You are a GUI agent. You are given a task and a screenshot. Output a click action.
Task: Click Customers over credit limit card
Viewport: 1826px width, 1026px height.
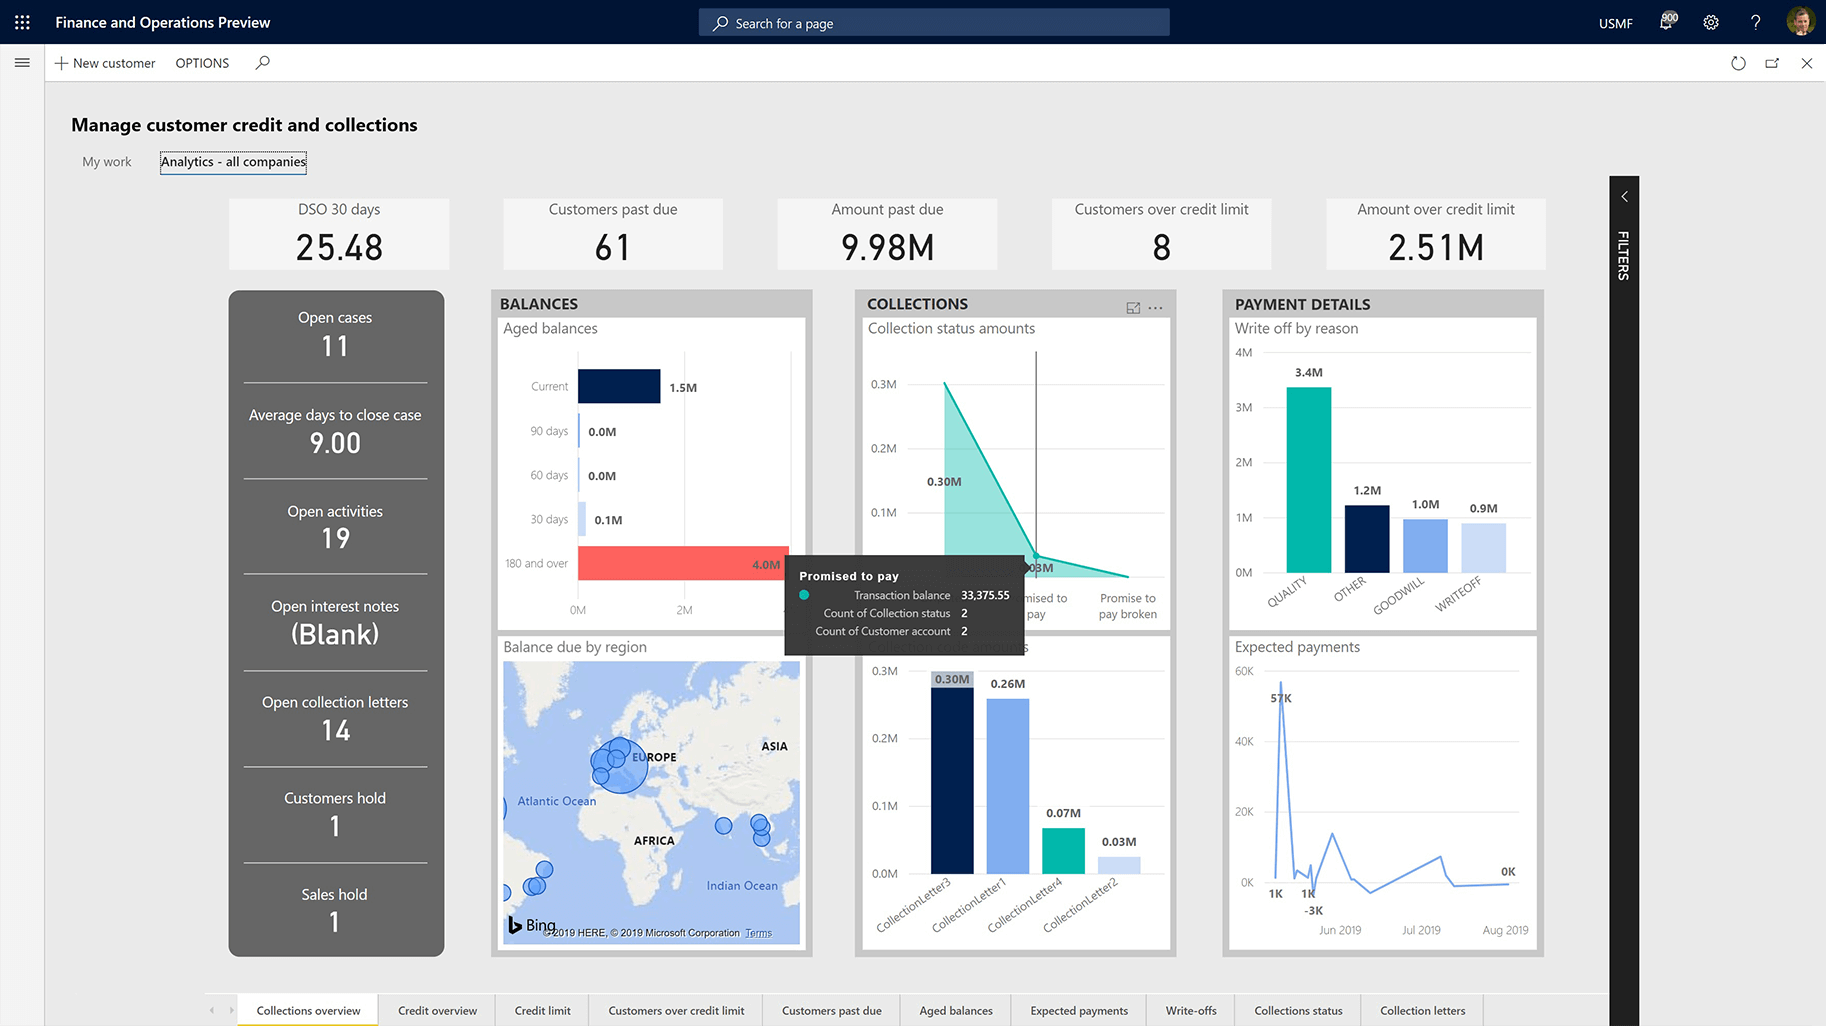[x=1161, y=234]
